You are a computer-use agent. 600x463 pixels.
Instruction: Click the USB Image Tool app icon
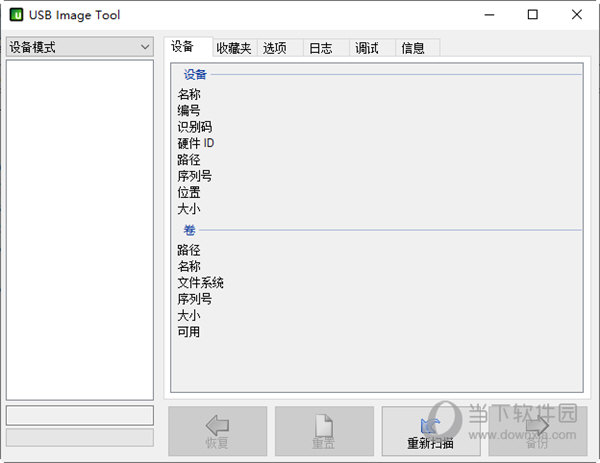coord(16,15)
